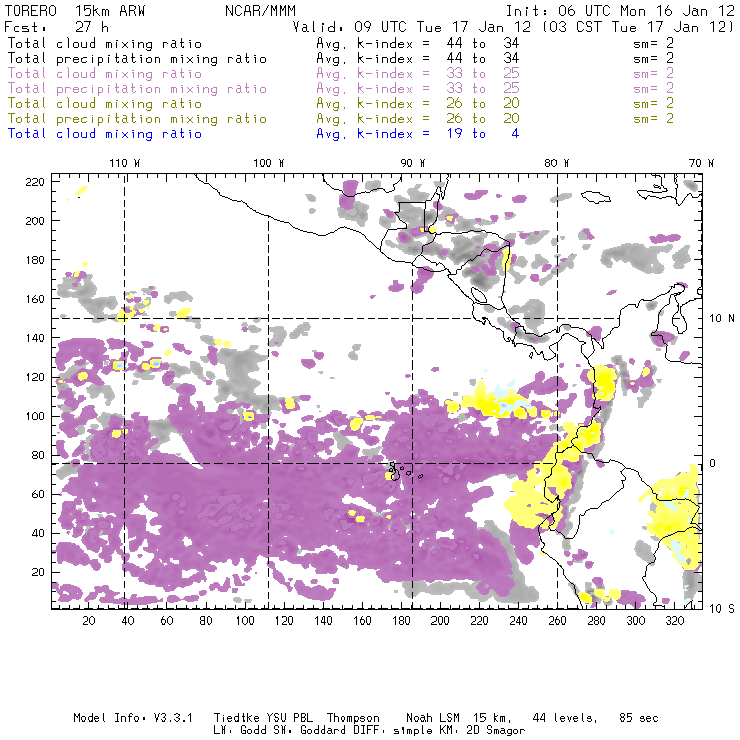Click the 'TORERO 15km ARW' title text
The image size is (740, 740).
click(x=75, y=11)
